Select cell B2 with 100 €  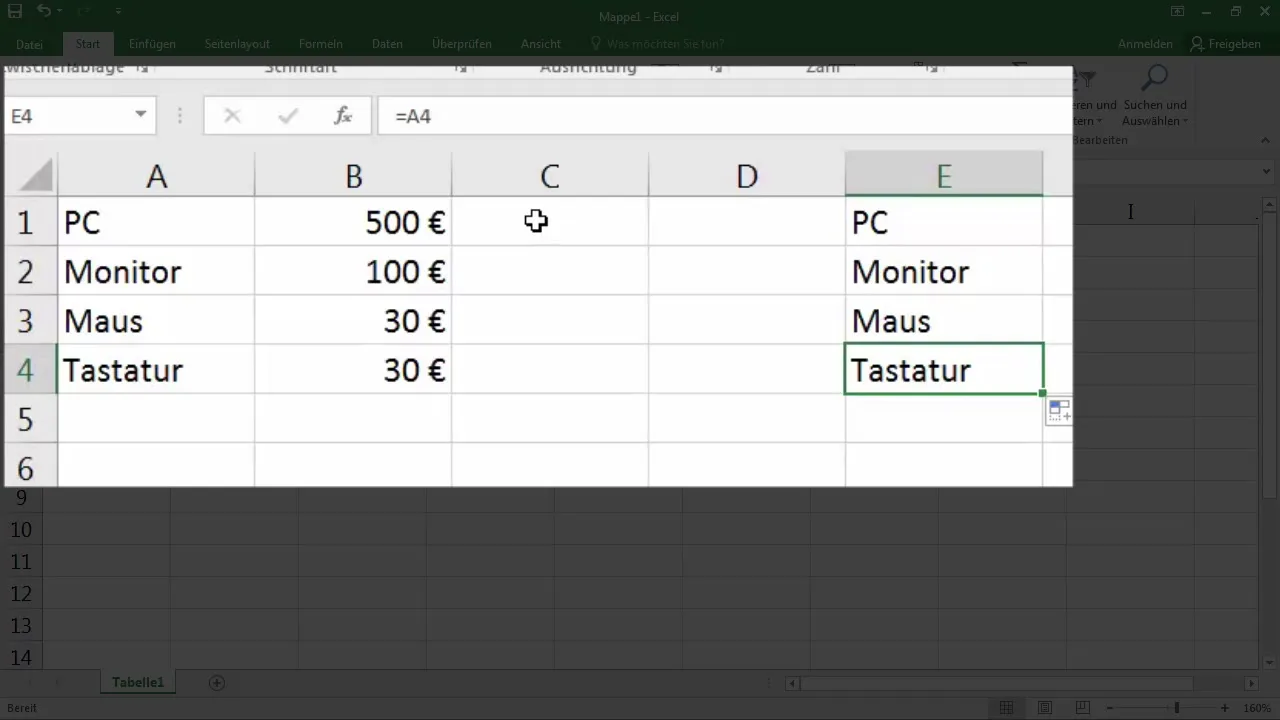tap(353, 271)
